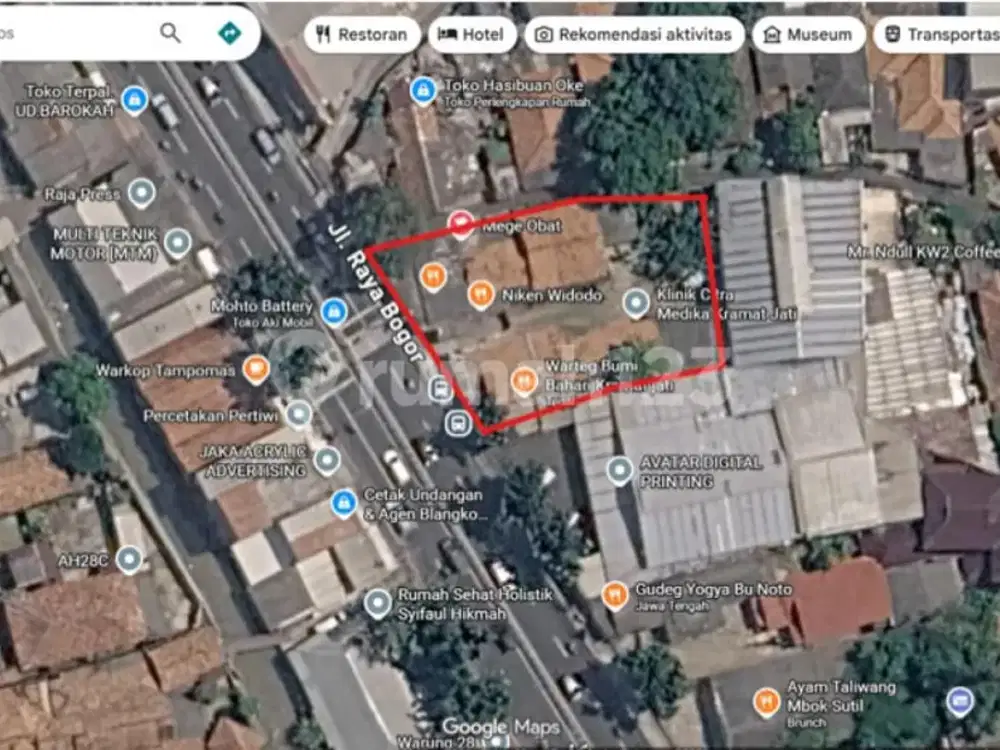1000x750 pixels.
Task: Select the Restoran category chip
Action: coord(362,34)
